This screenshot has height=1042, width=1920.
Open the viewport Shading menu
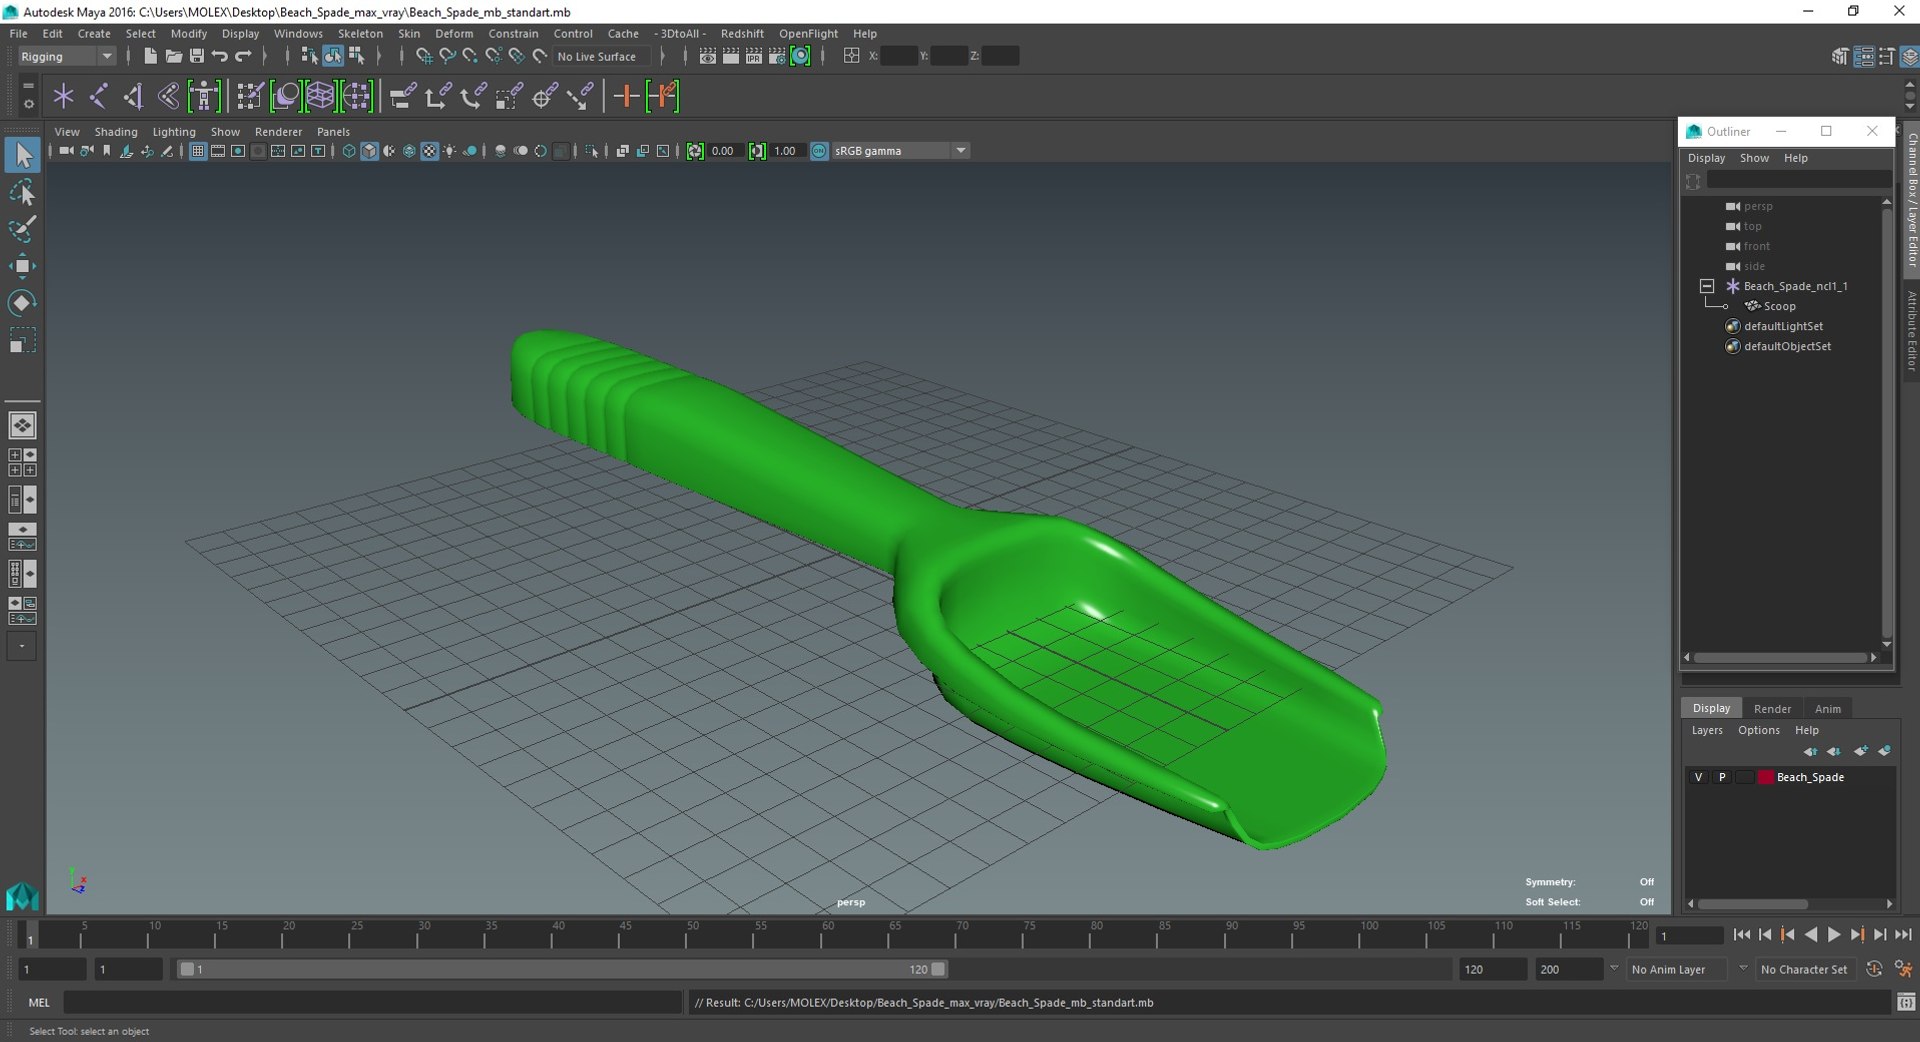[x=116, y=132]
